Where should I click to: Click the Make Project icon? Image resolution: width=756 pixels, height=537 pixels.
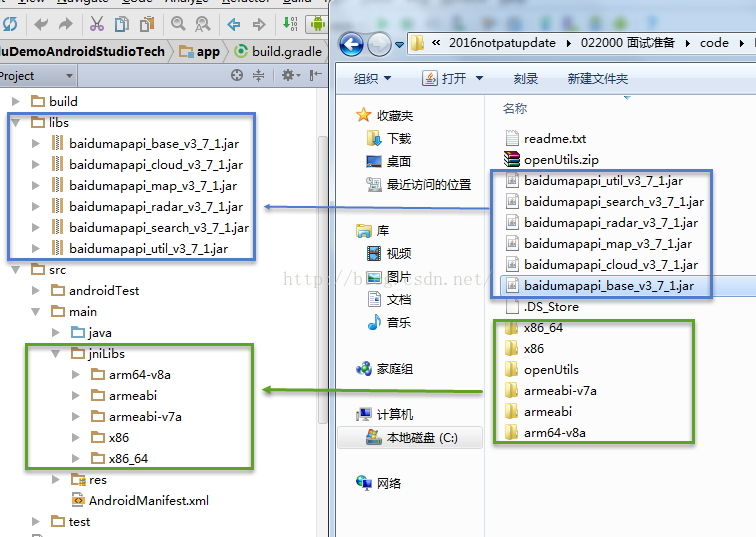point(290,24)
